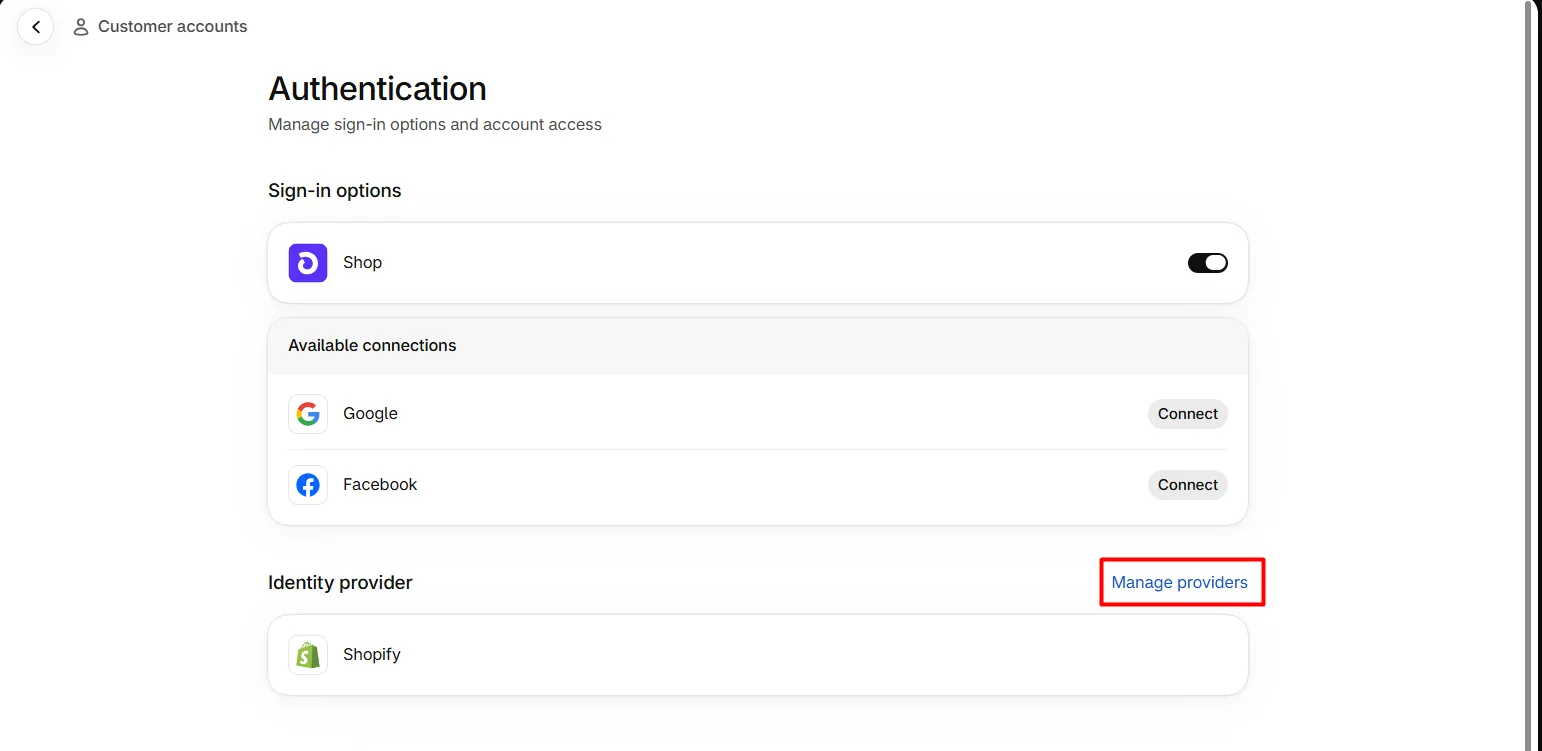1542x751 pixels.
Task: Click the back arrow button
Action: [36, 27]
